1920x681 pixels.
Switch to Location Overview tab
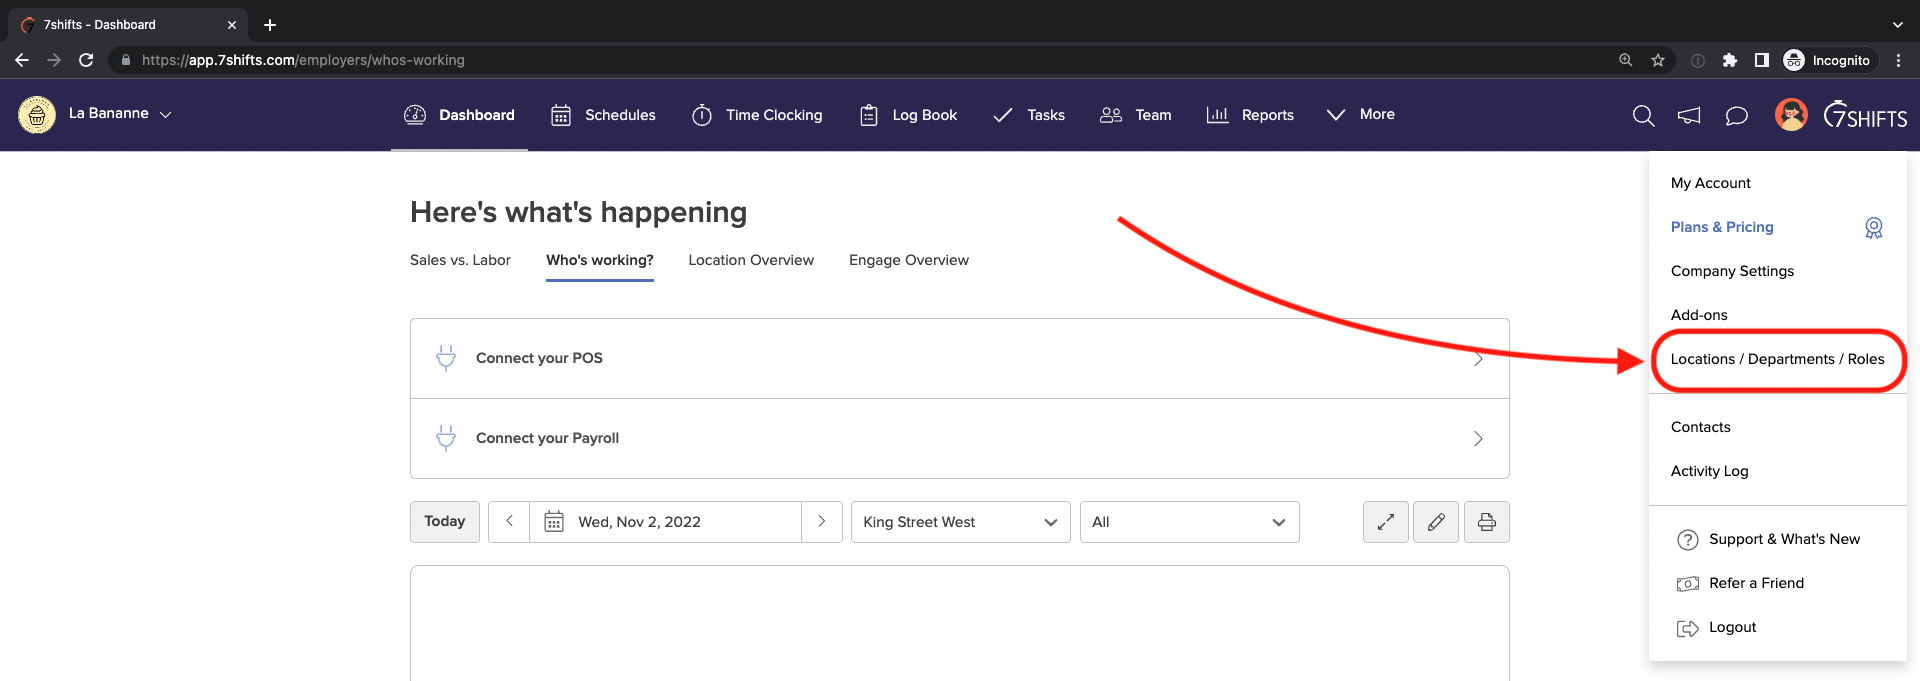(751, 260)
